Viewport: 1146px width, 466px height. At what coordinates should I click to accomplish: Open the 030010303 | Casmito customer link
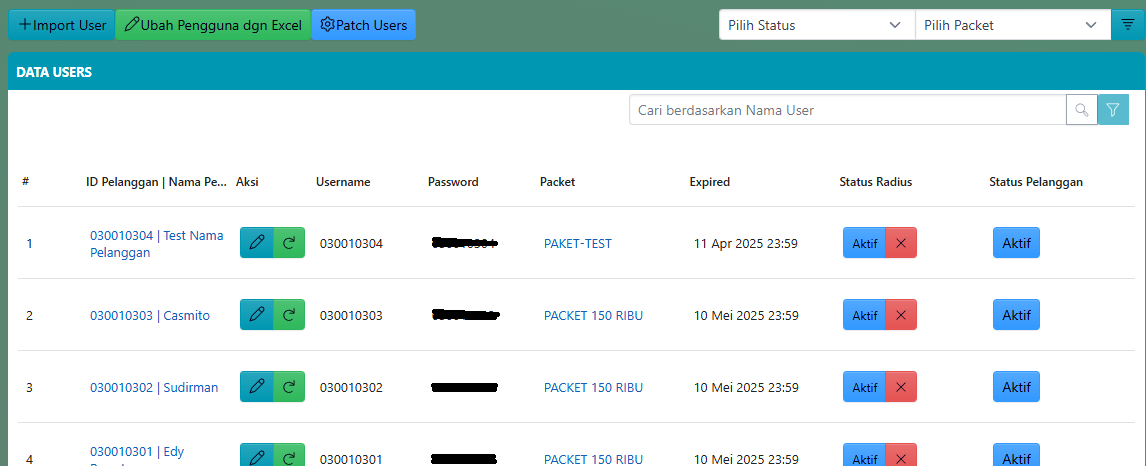pyautogui.click(x=150, y=315)
